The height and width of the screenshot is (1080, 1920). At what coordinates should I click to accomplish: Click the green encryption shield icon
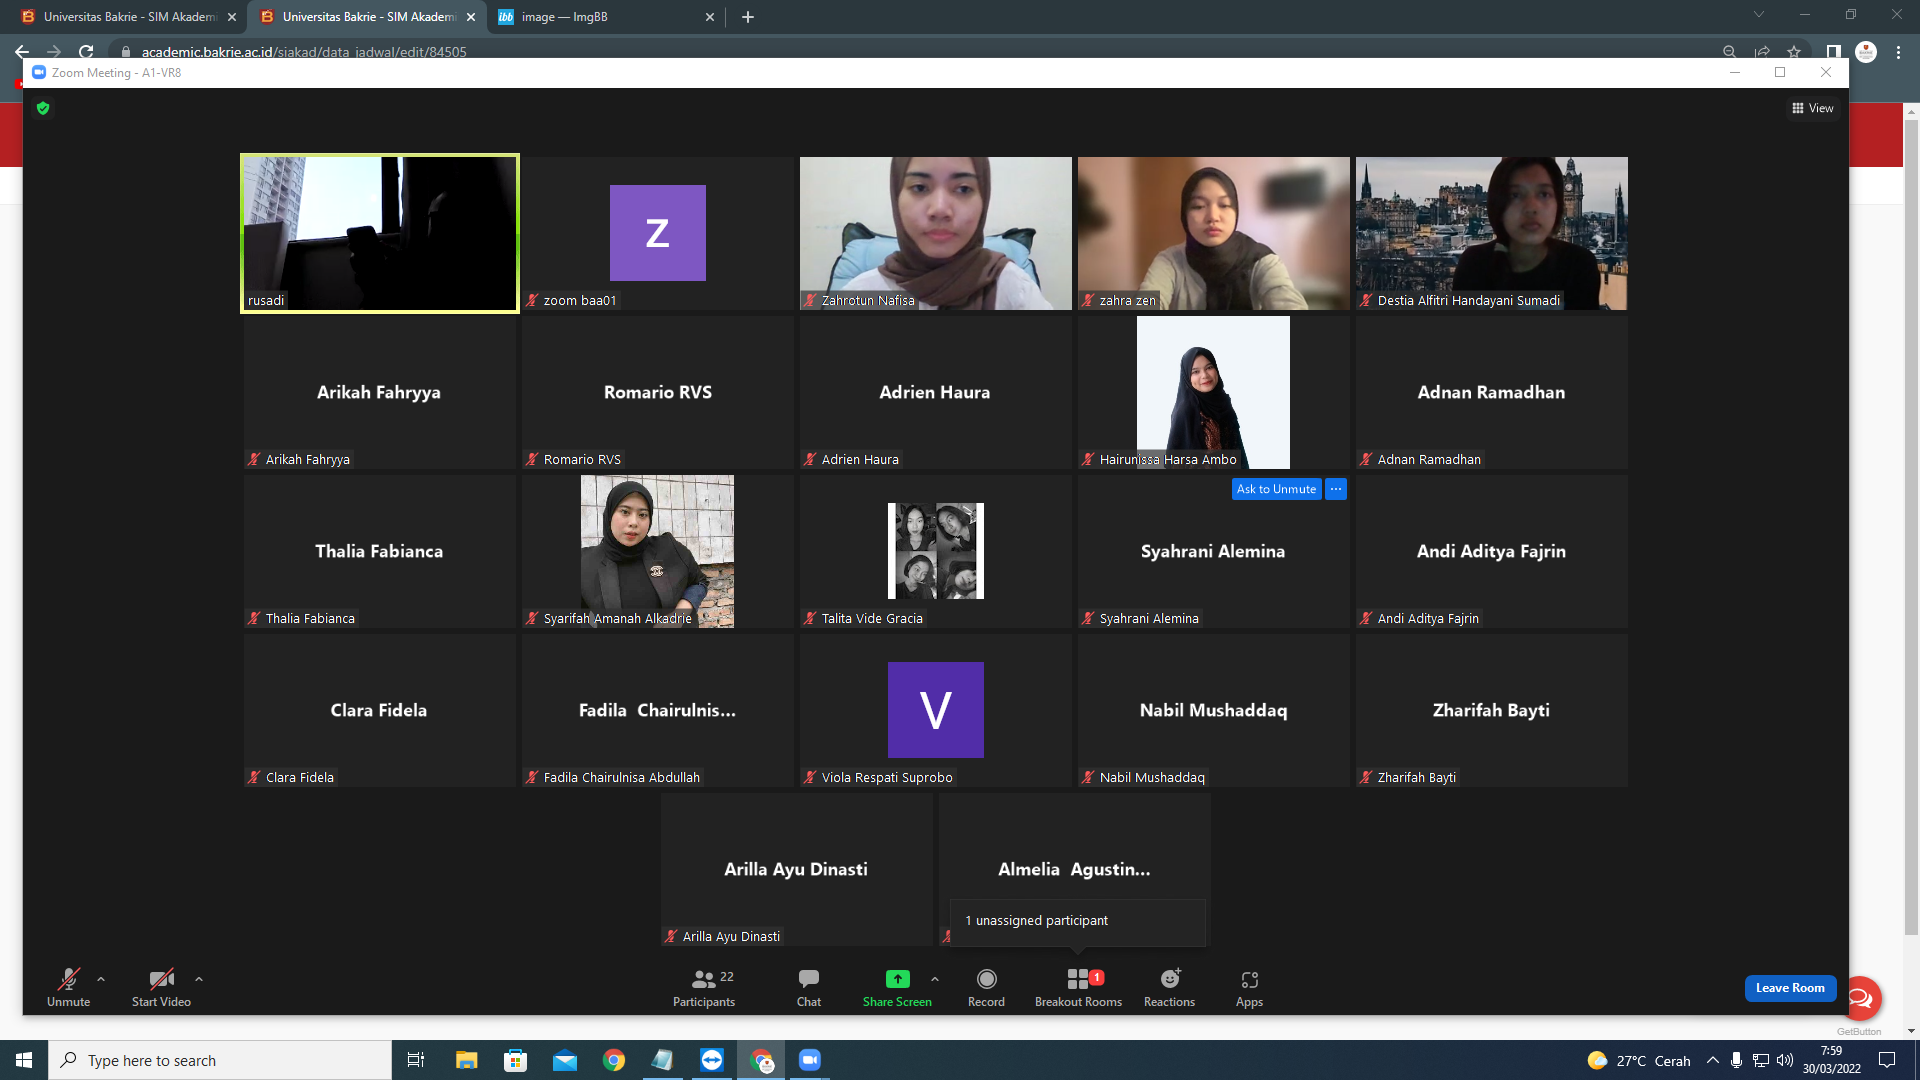tap(43, 108)
